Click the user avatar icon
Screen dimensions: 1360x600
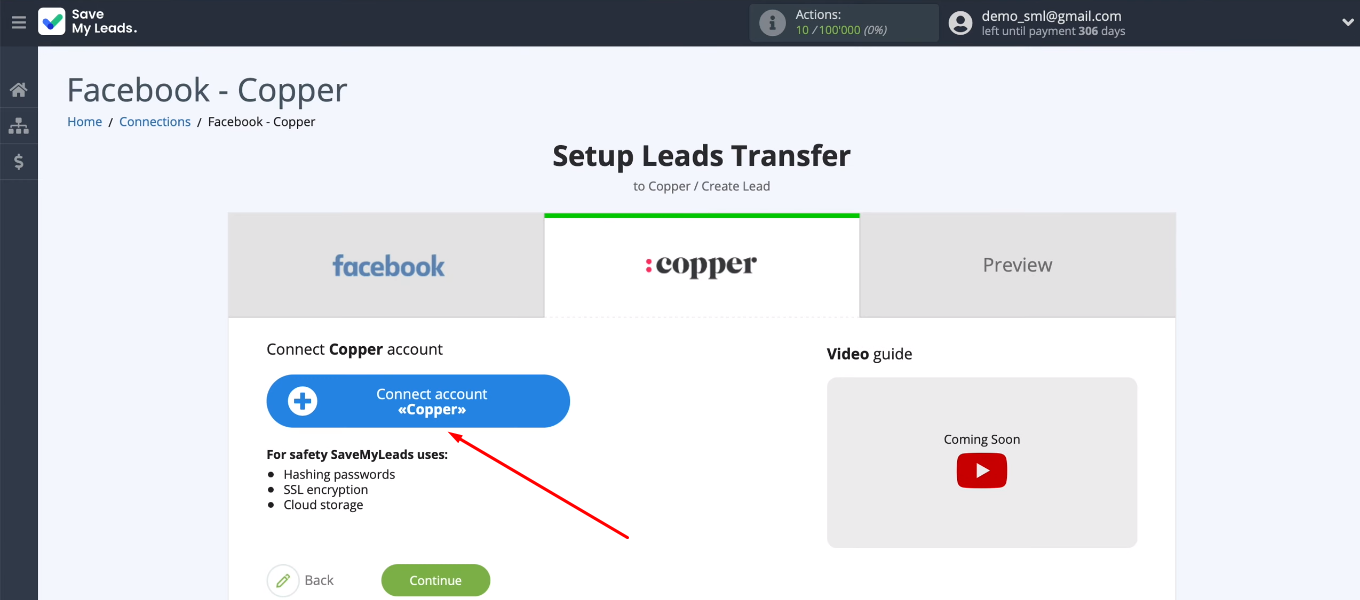tap(960, 23)
